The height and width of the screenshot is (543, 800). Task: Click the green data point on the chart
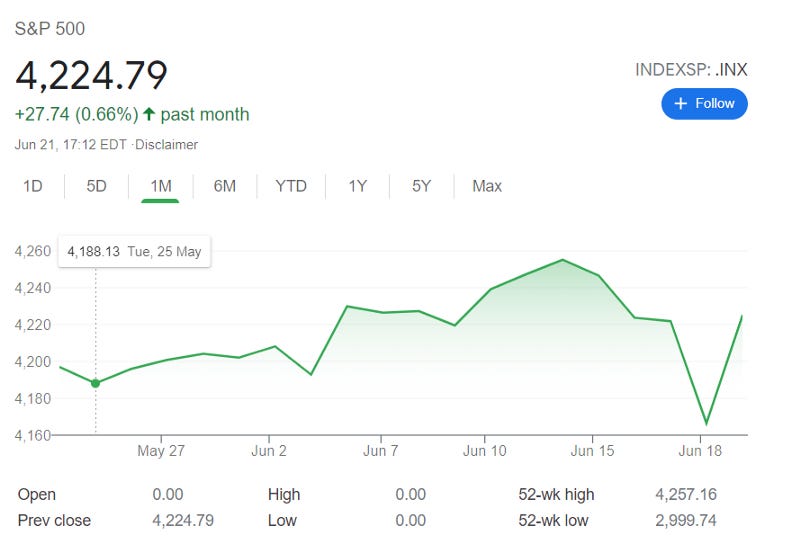point(95,383)
